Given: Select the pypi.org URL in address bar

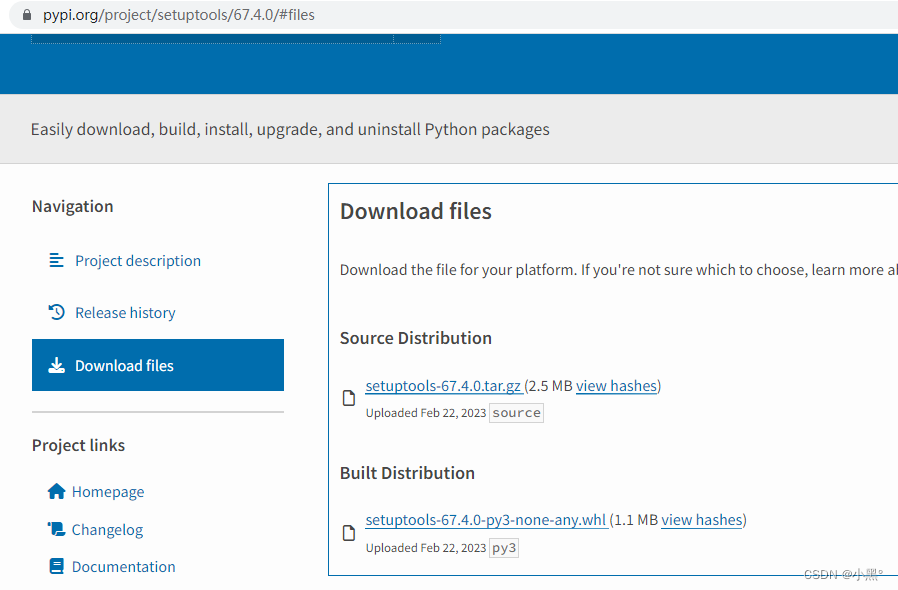Looking at the screenshot, I should tap(179, 15).
